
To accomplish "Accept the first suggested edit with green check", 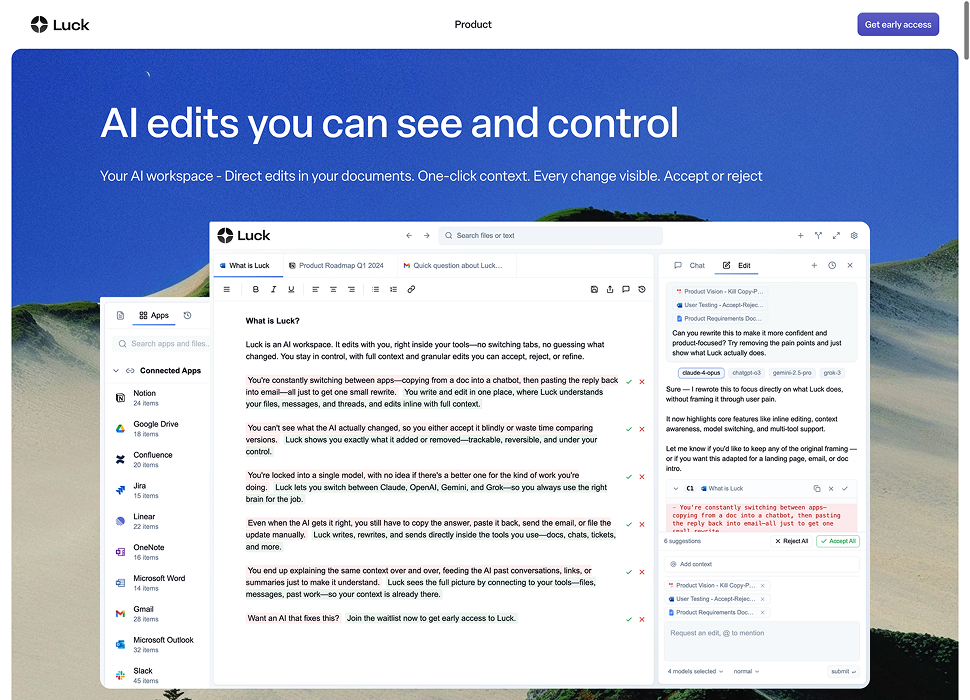I will tap(628, 381).
